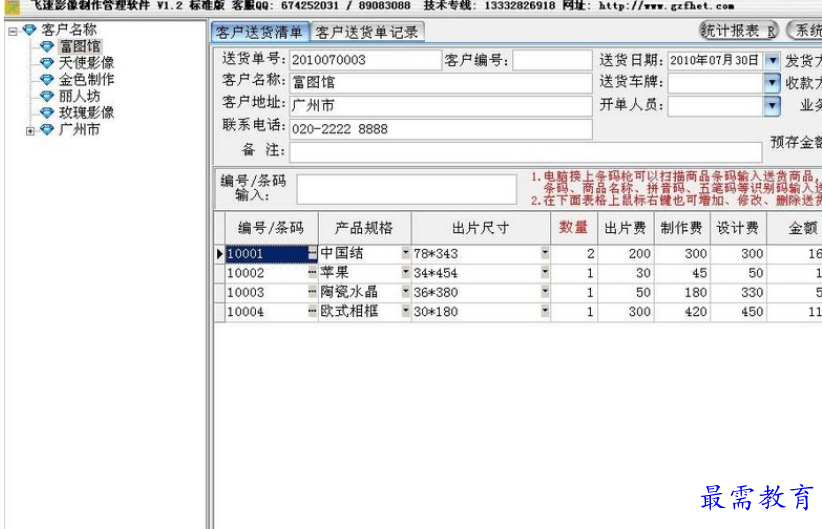Click the row selector arrow for row 10001
Screen dimensions: 822x529
pyautogui.click(x=220, y=254)
